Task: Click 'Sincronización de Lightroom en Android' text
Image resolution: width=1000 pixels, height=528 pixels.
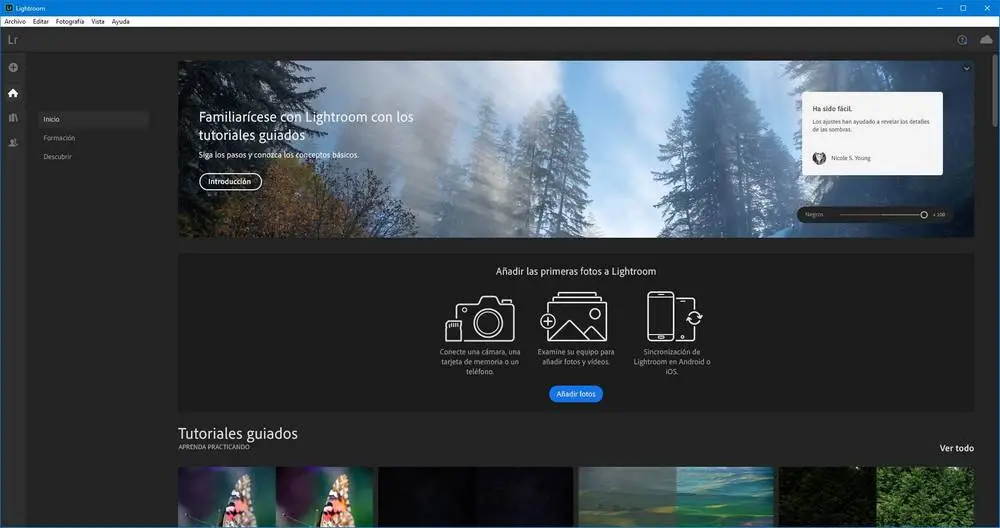Action: (x=672, y=362)
